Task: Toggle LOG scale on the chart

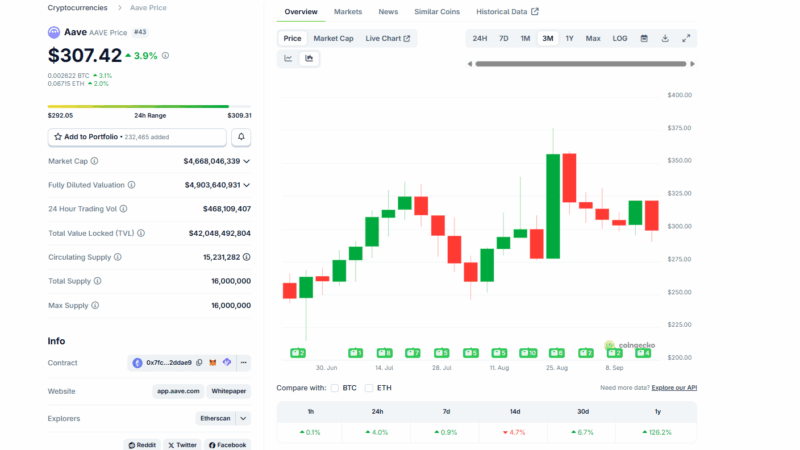Action: (x=620, y=38)
